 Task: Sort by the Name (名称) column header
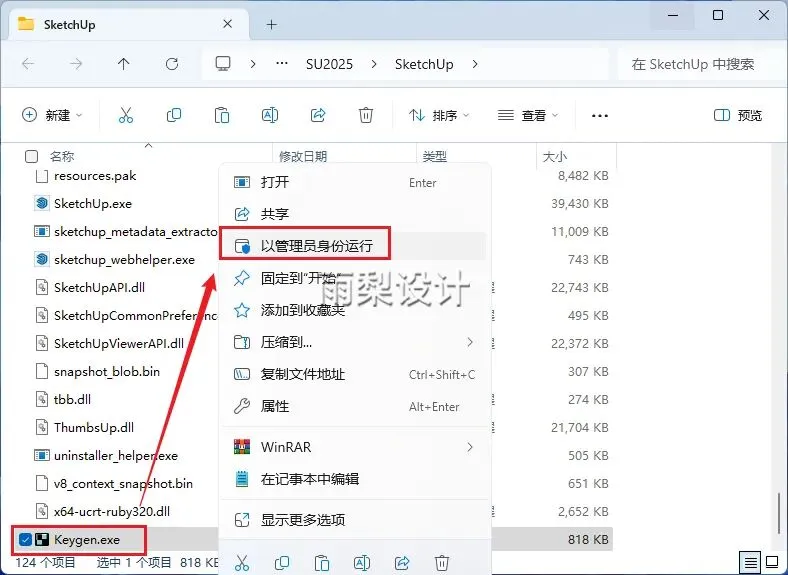click(x=62, y=156)
